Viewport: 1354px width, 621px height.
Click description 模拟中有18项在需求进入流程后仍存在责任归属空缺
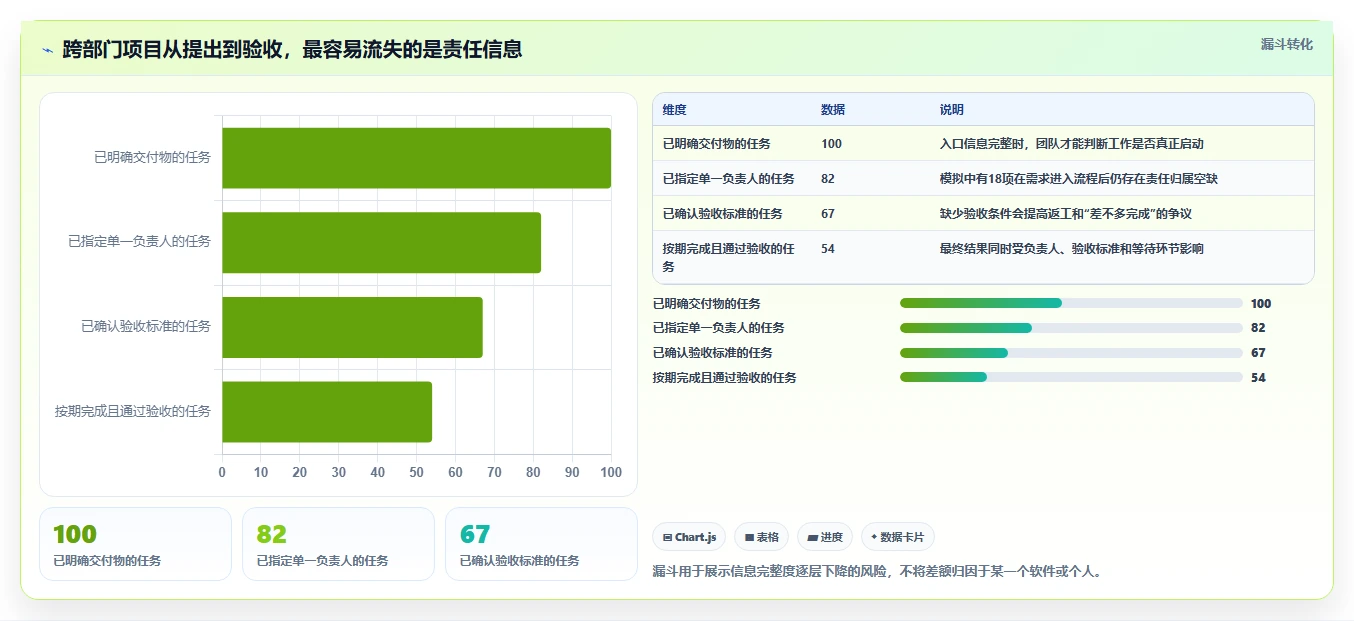[1079, 179]
